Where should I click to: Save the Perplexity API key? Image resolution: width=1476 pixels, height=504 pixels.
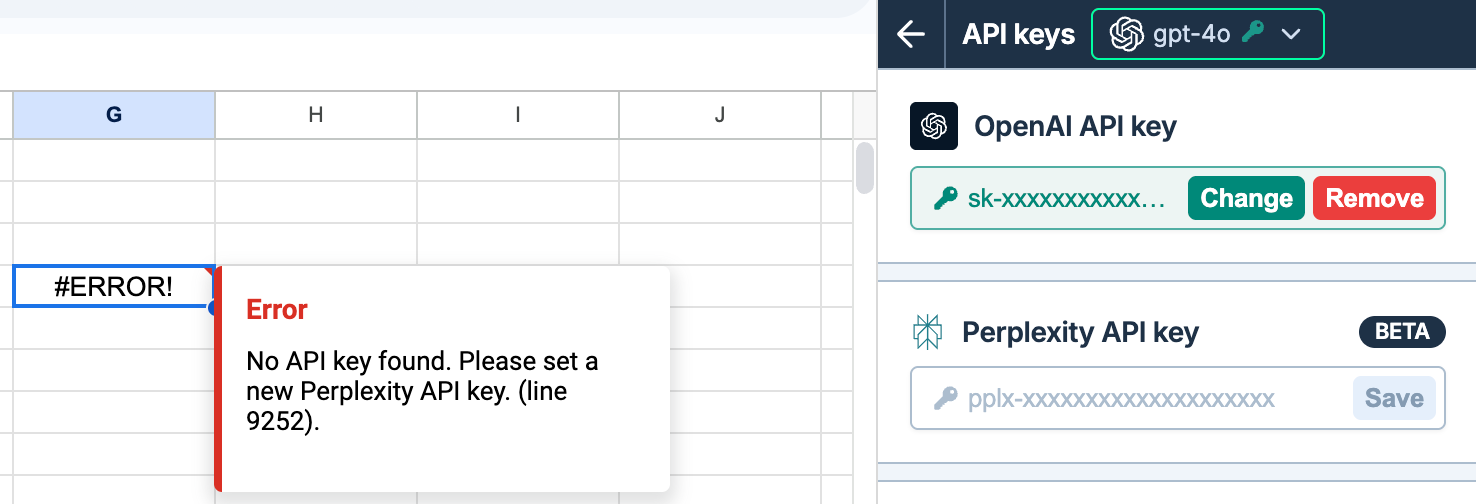[1394, 398]
